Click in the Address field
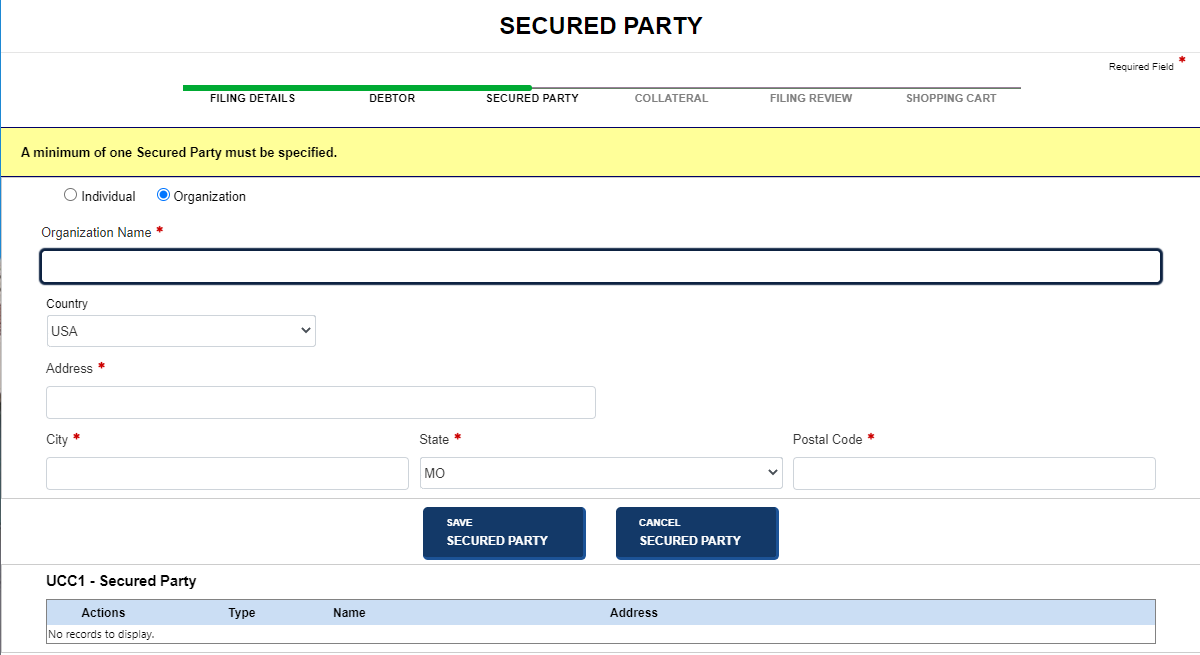 (320, 402)
